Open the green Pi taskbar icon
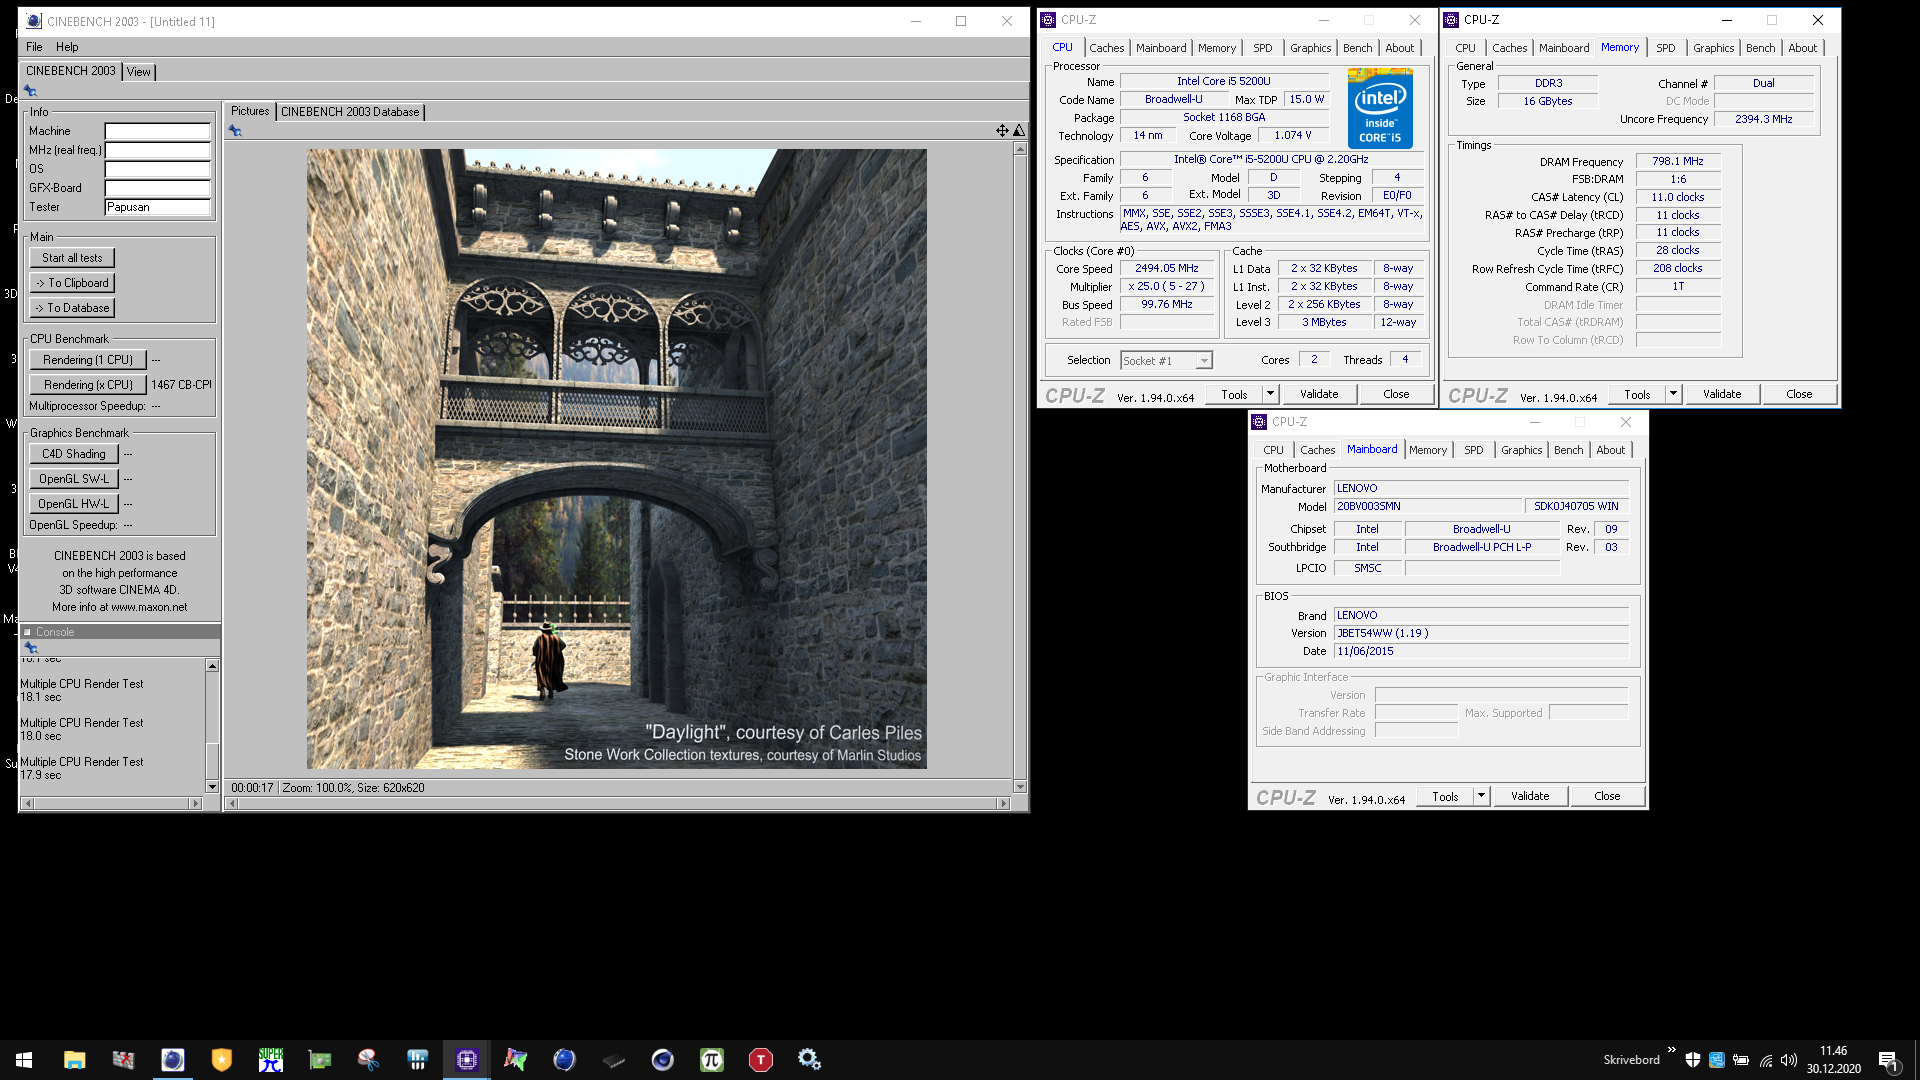Screen dimensions: 1920x1080 [x=712, y=1060]
